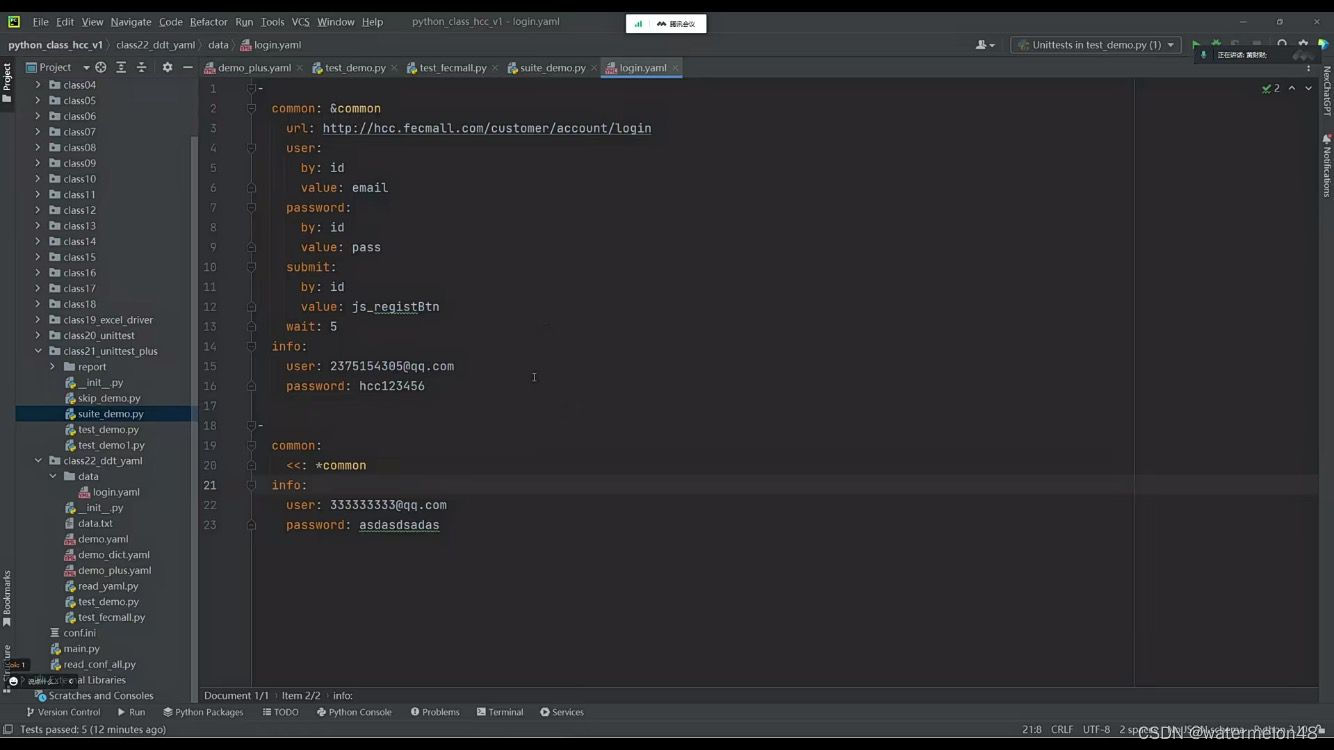Viewport: 1334px width, 750px height.
Task: Collapse the class21_unittest_plus folder
Action: pyautogui.click(x=38, y=351)
